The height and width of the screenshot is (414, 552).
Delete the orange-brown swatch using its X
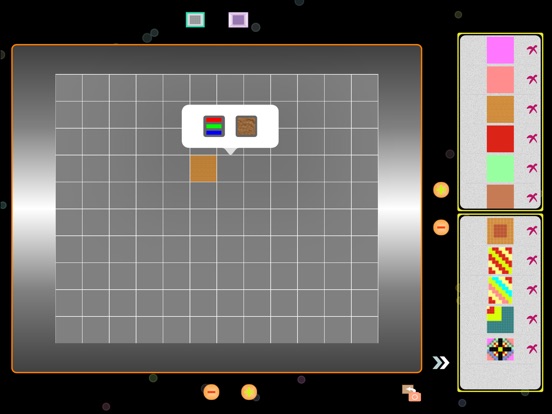tap(532, 109)
